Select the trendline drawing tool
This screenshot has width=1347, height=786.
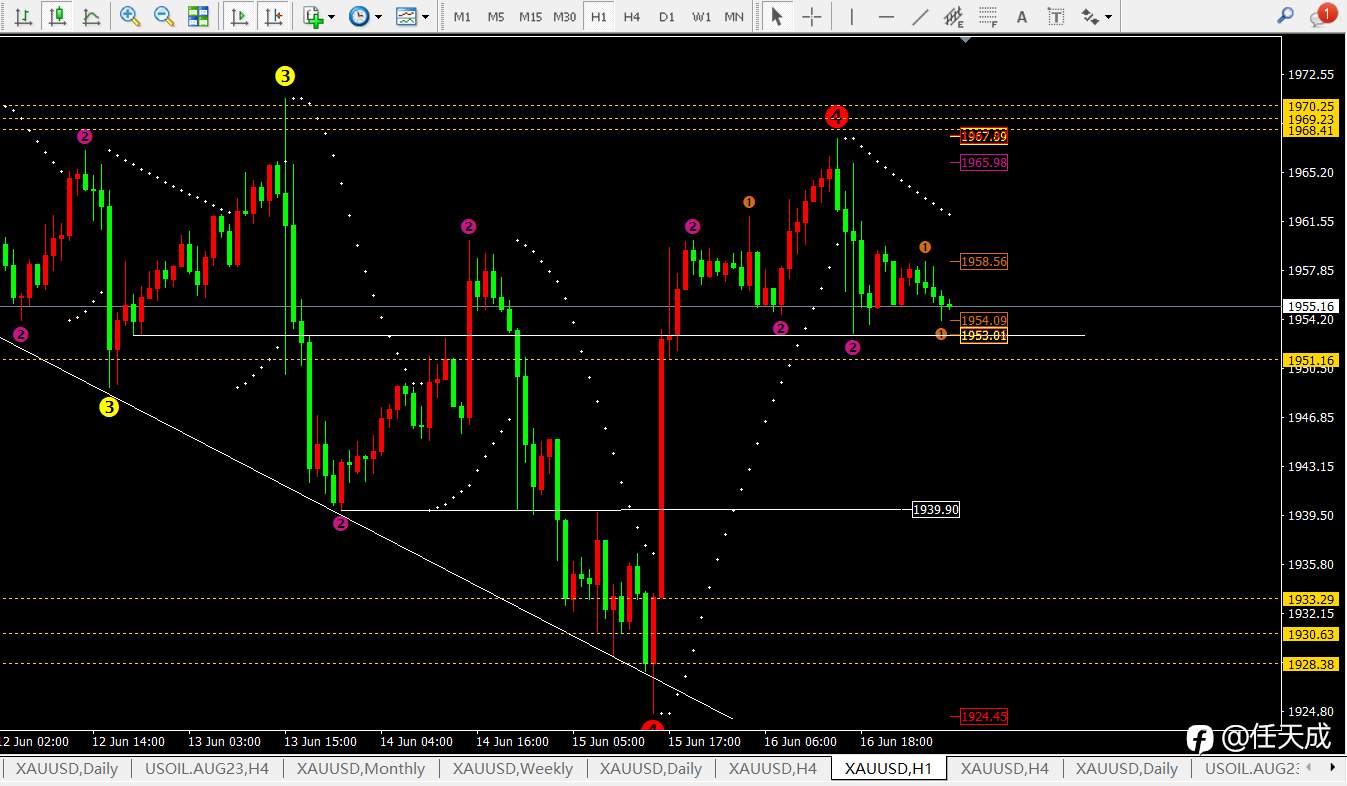click(920, 16)
